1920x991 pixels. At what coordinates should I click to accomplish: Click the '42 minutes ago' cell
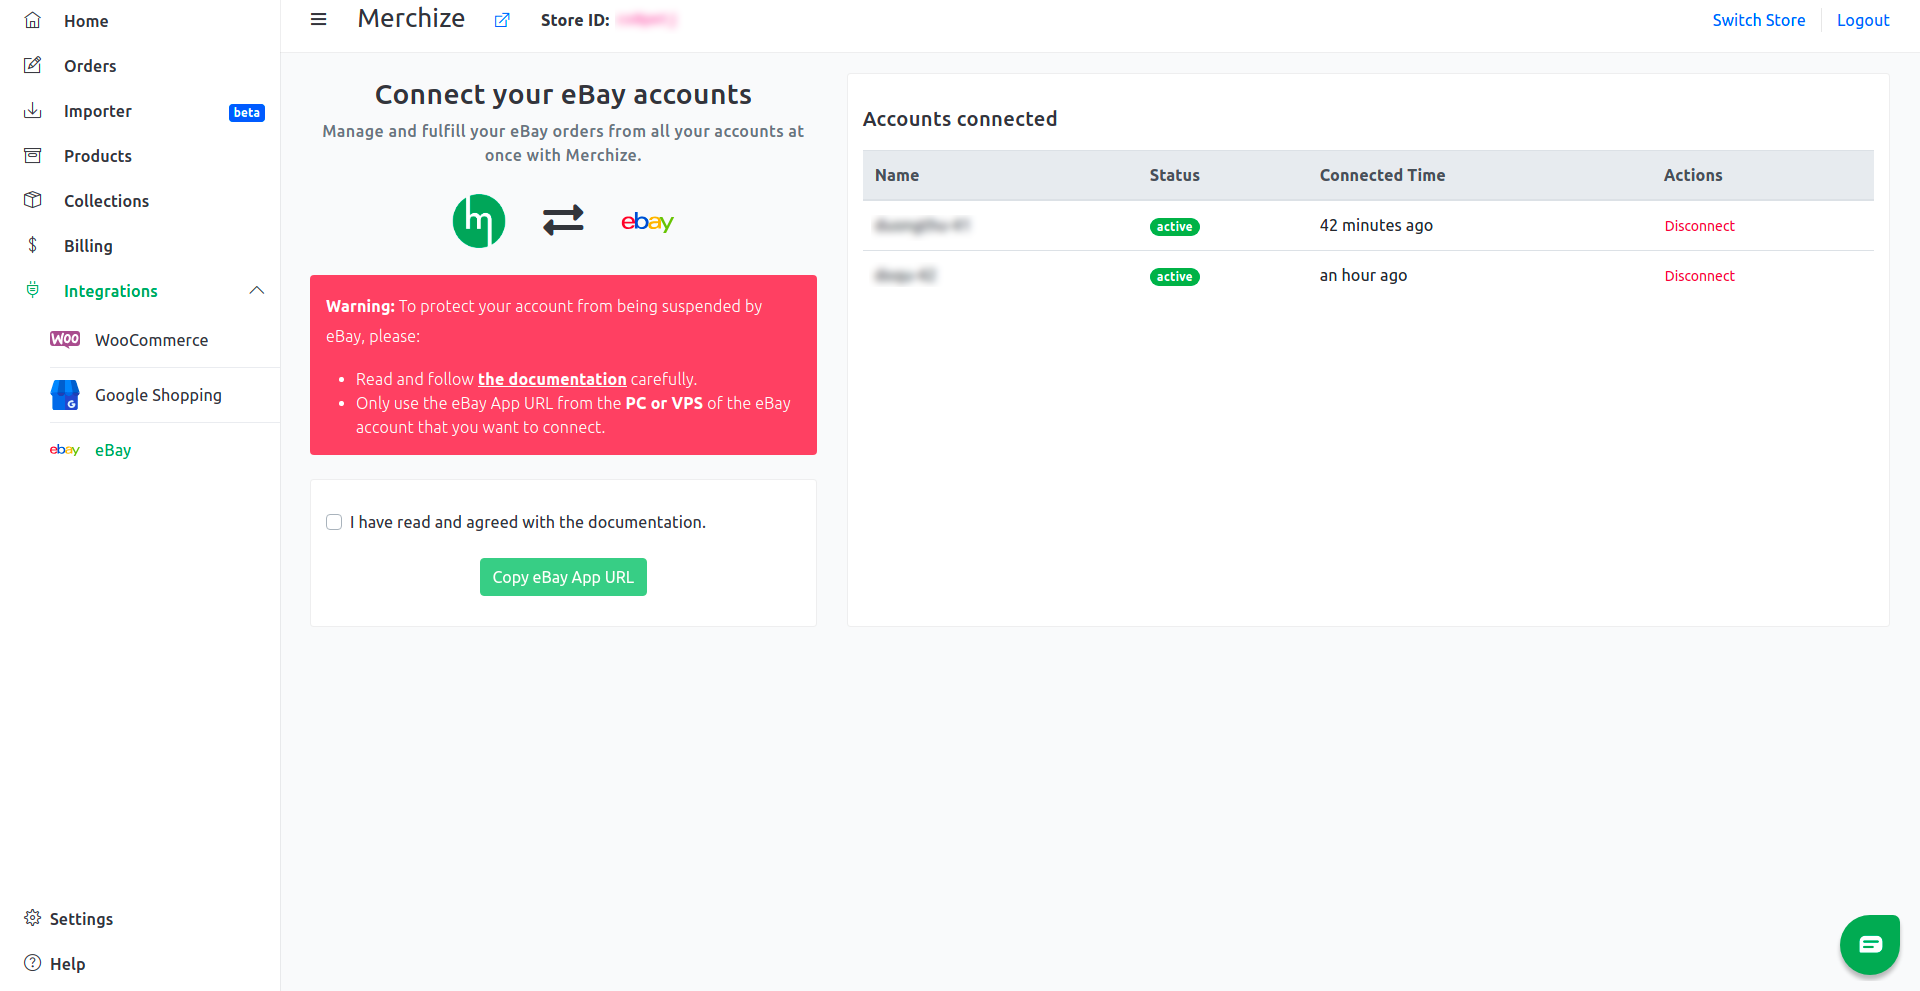tap(1376, 225)
